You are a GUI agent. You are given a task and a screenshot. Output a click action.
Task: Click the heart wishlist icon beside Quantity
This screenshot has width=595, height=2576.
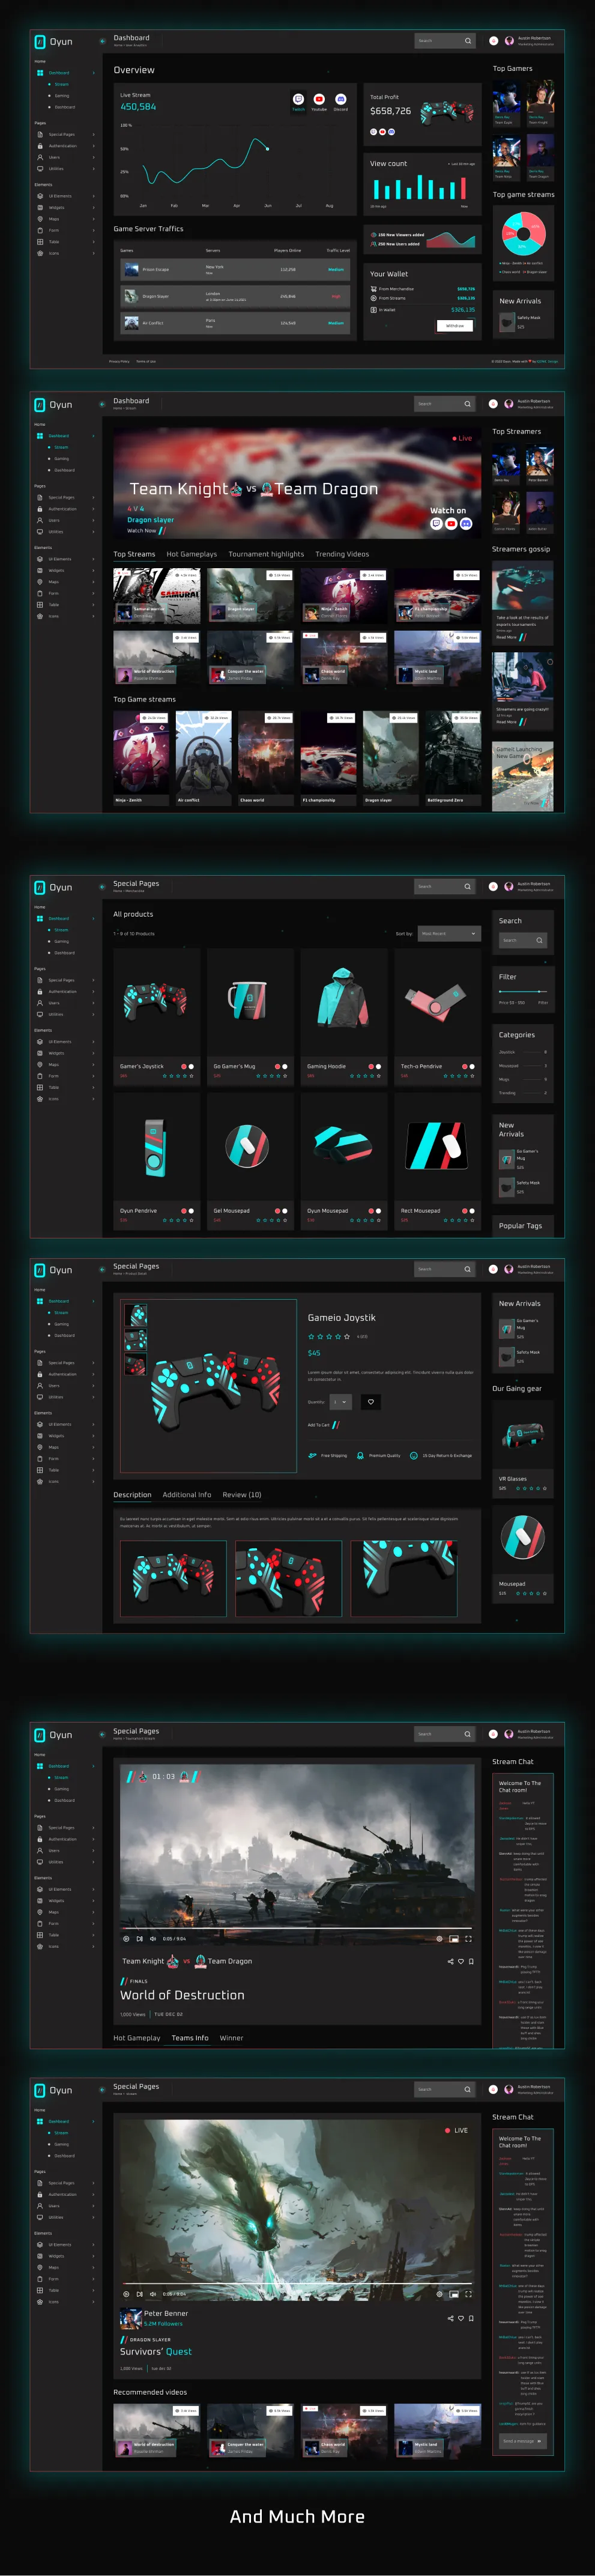click(x=370, y=1401)
